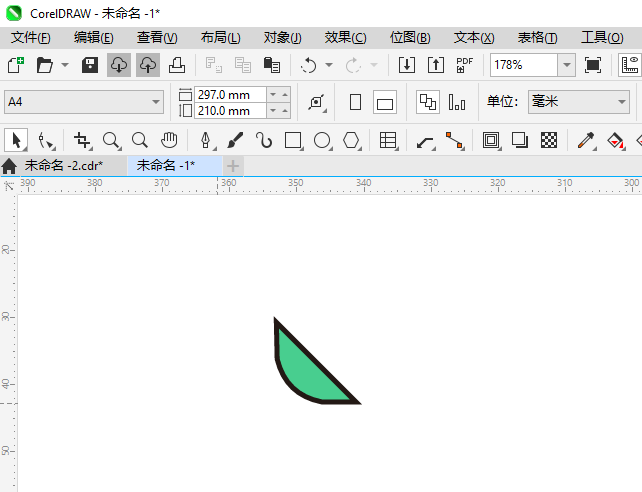The width and height of the screenshot is (642, 492).
Task: Toggle the Current page layout icon
Action: (x=457, y=102)
